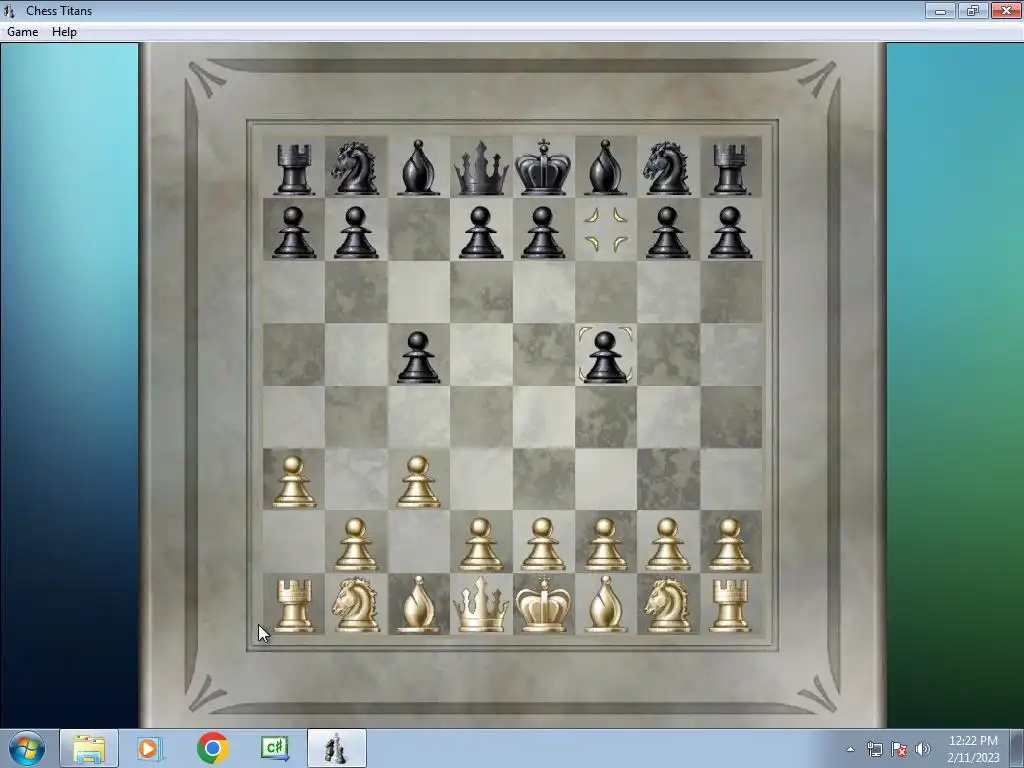
Task: Select the white pawn on h2
Action: [730, 545]
